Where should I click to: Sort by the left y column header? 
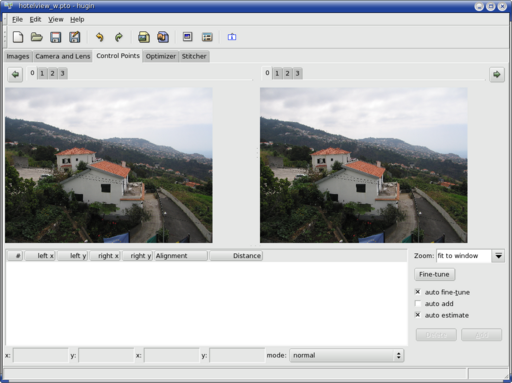73,256
